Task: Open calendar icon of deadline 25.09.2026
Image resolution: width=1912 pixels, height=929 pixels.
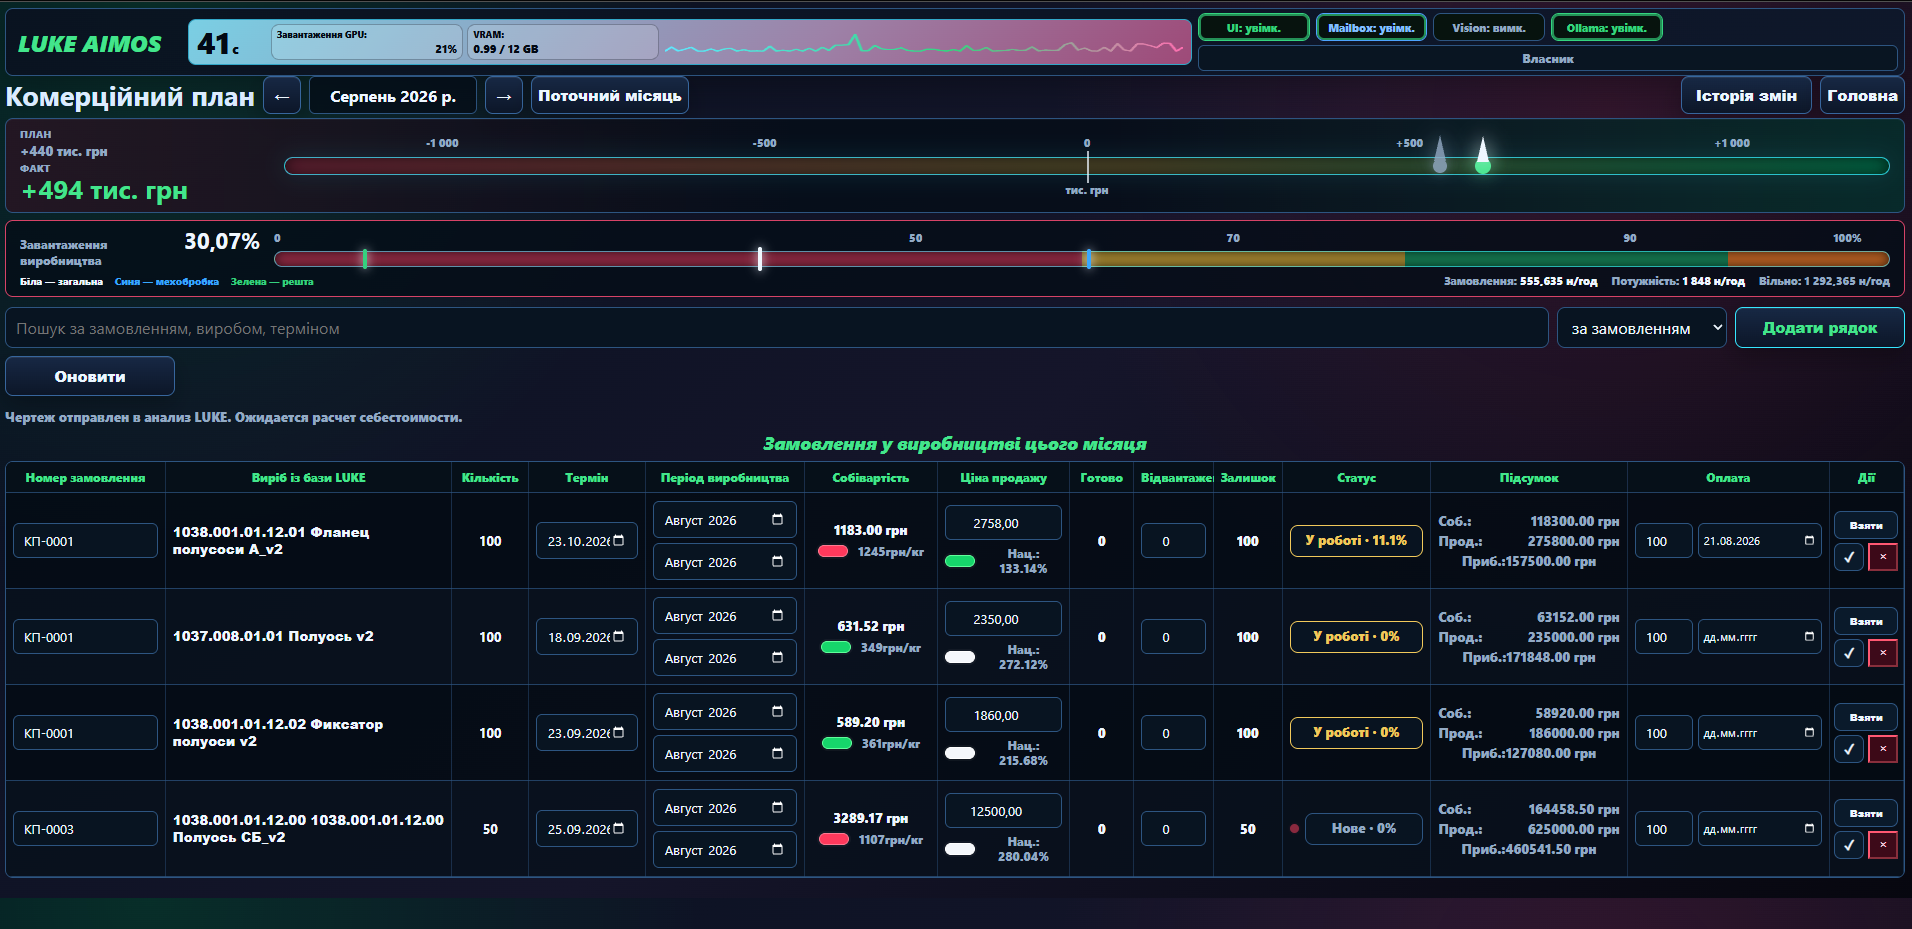Action: tap(619, 829)
